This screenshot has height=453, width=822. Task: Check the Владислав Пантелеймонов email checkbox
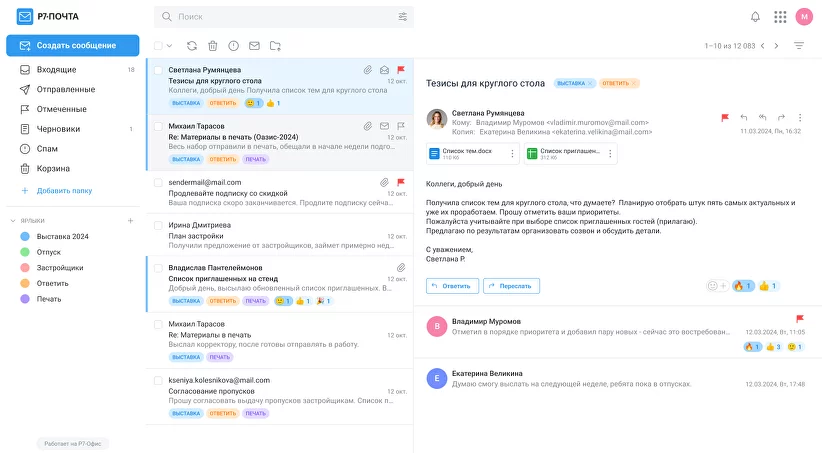coord(158,267)
